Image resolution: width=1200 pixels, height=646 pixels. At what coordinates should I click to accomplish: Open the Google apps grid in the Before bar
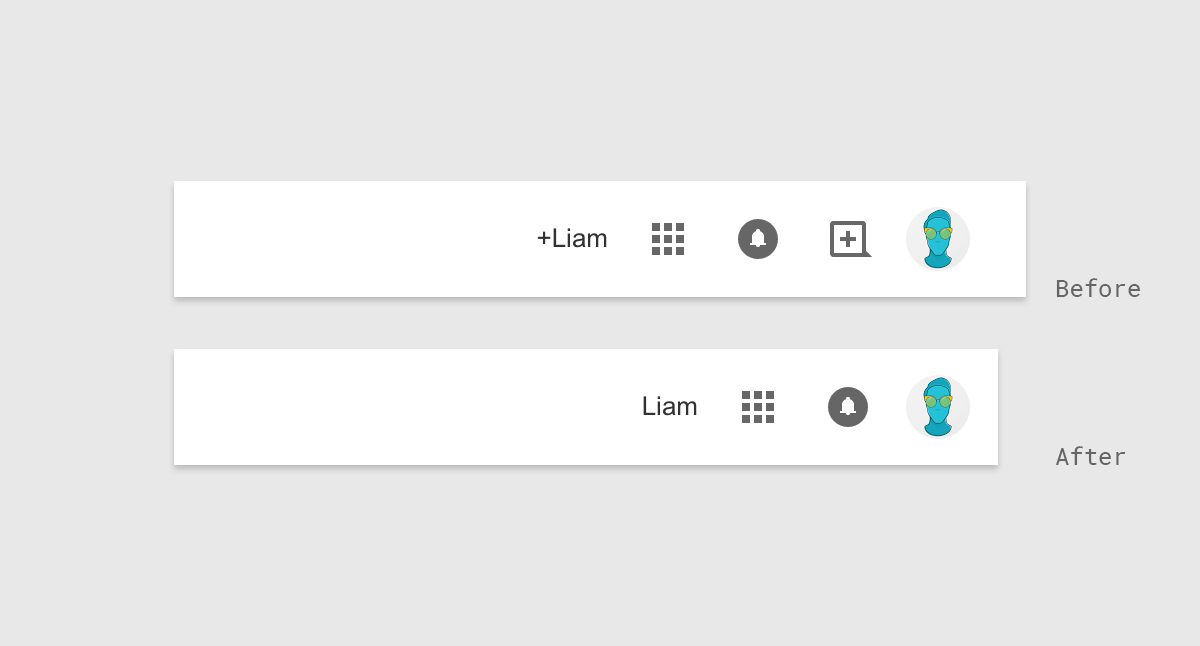[667, 239]
